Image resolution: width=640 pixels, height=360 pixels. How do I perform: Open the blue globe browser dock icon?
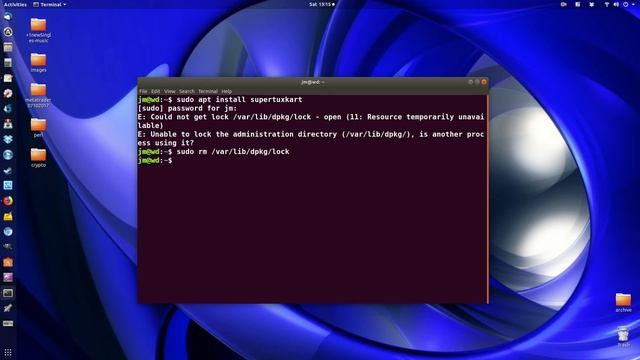click(8, 231)
